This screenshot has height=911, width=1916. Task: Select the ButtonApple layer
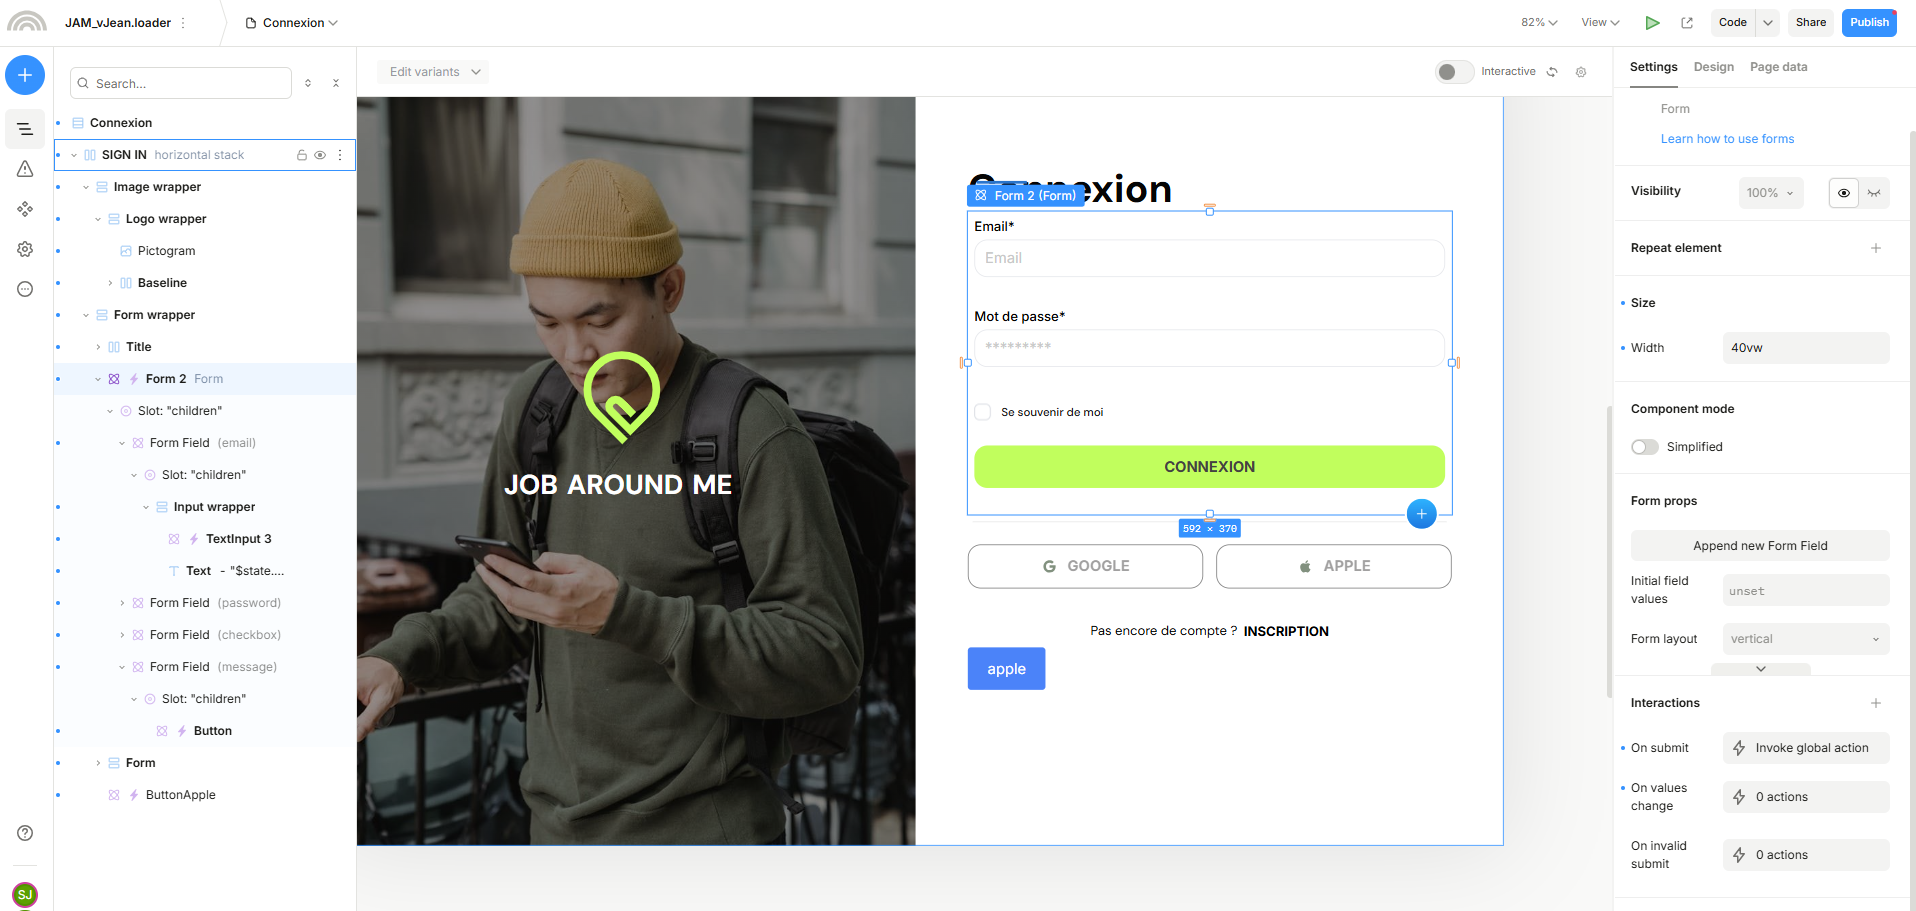(180, 795)
